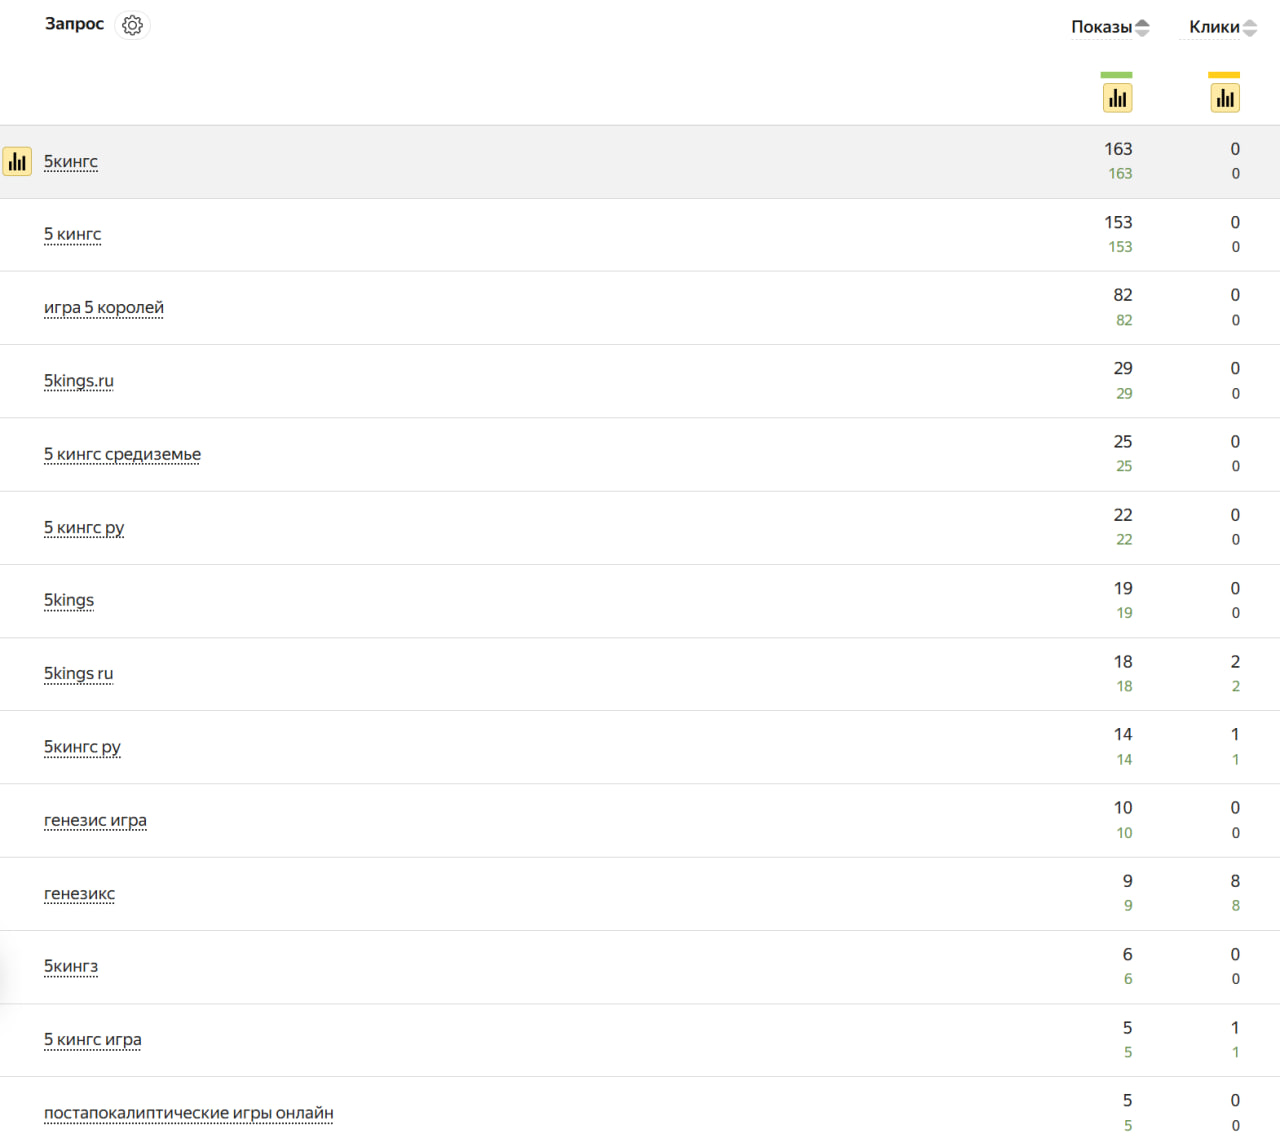Click the Показы column header
The image size is (1280, 1138).
(1101, 27)
